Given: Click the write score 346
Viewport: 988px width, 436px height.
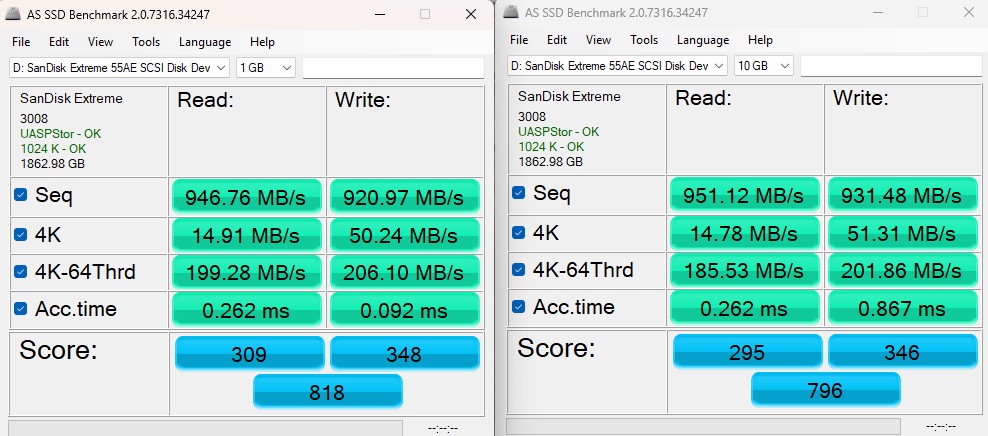Looking at the screenshot, I should (x=902, y=352).
